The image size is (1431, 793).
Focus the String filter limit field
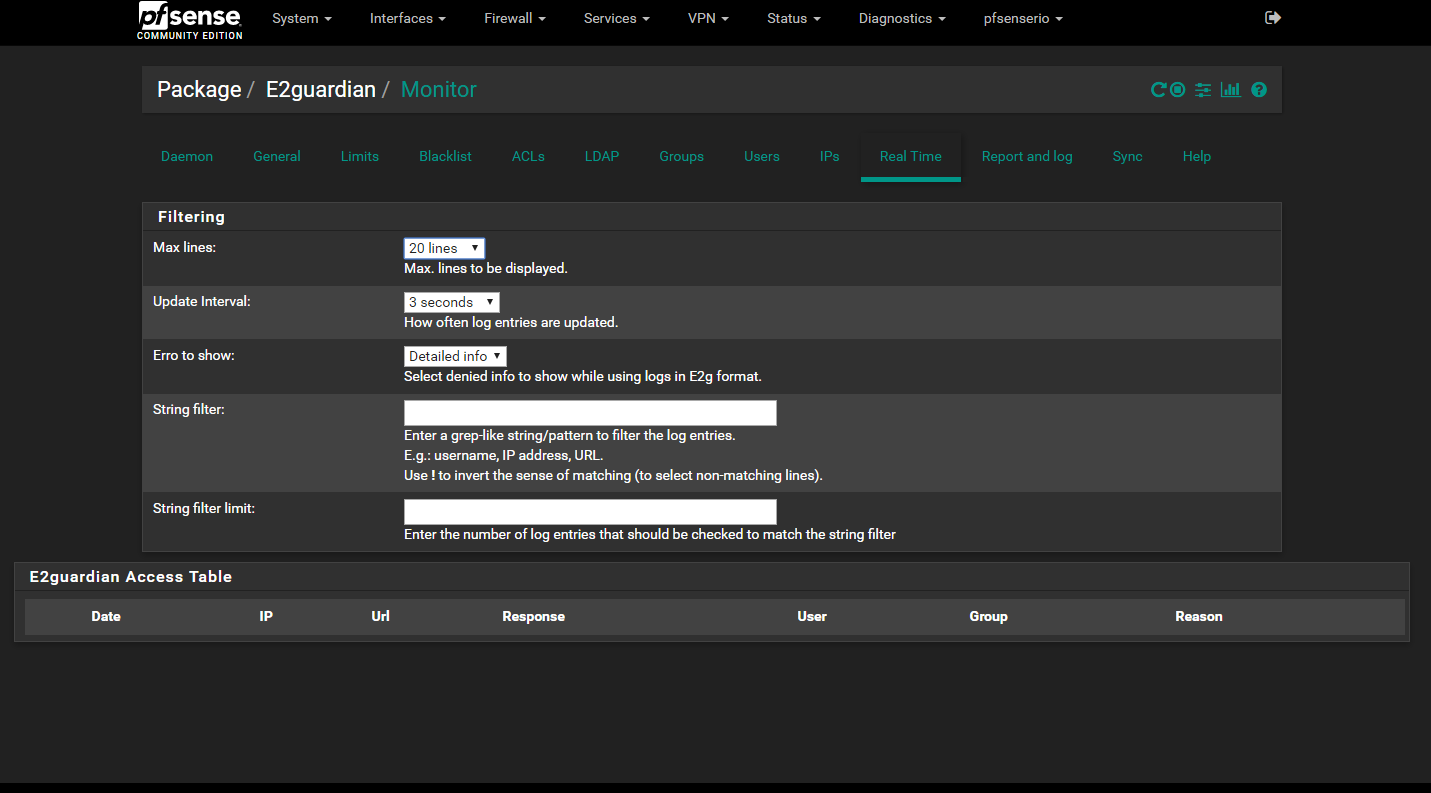(590, 512)
